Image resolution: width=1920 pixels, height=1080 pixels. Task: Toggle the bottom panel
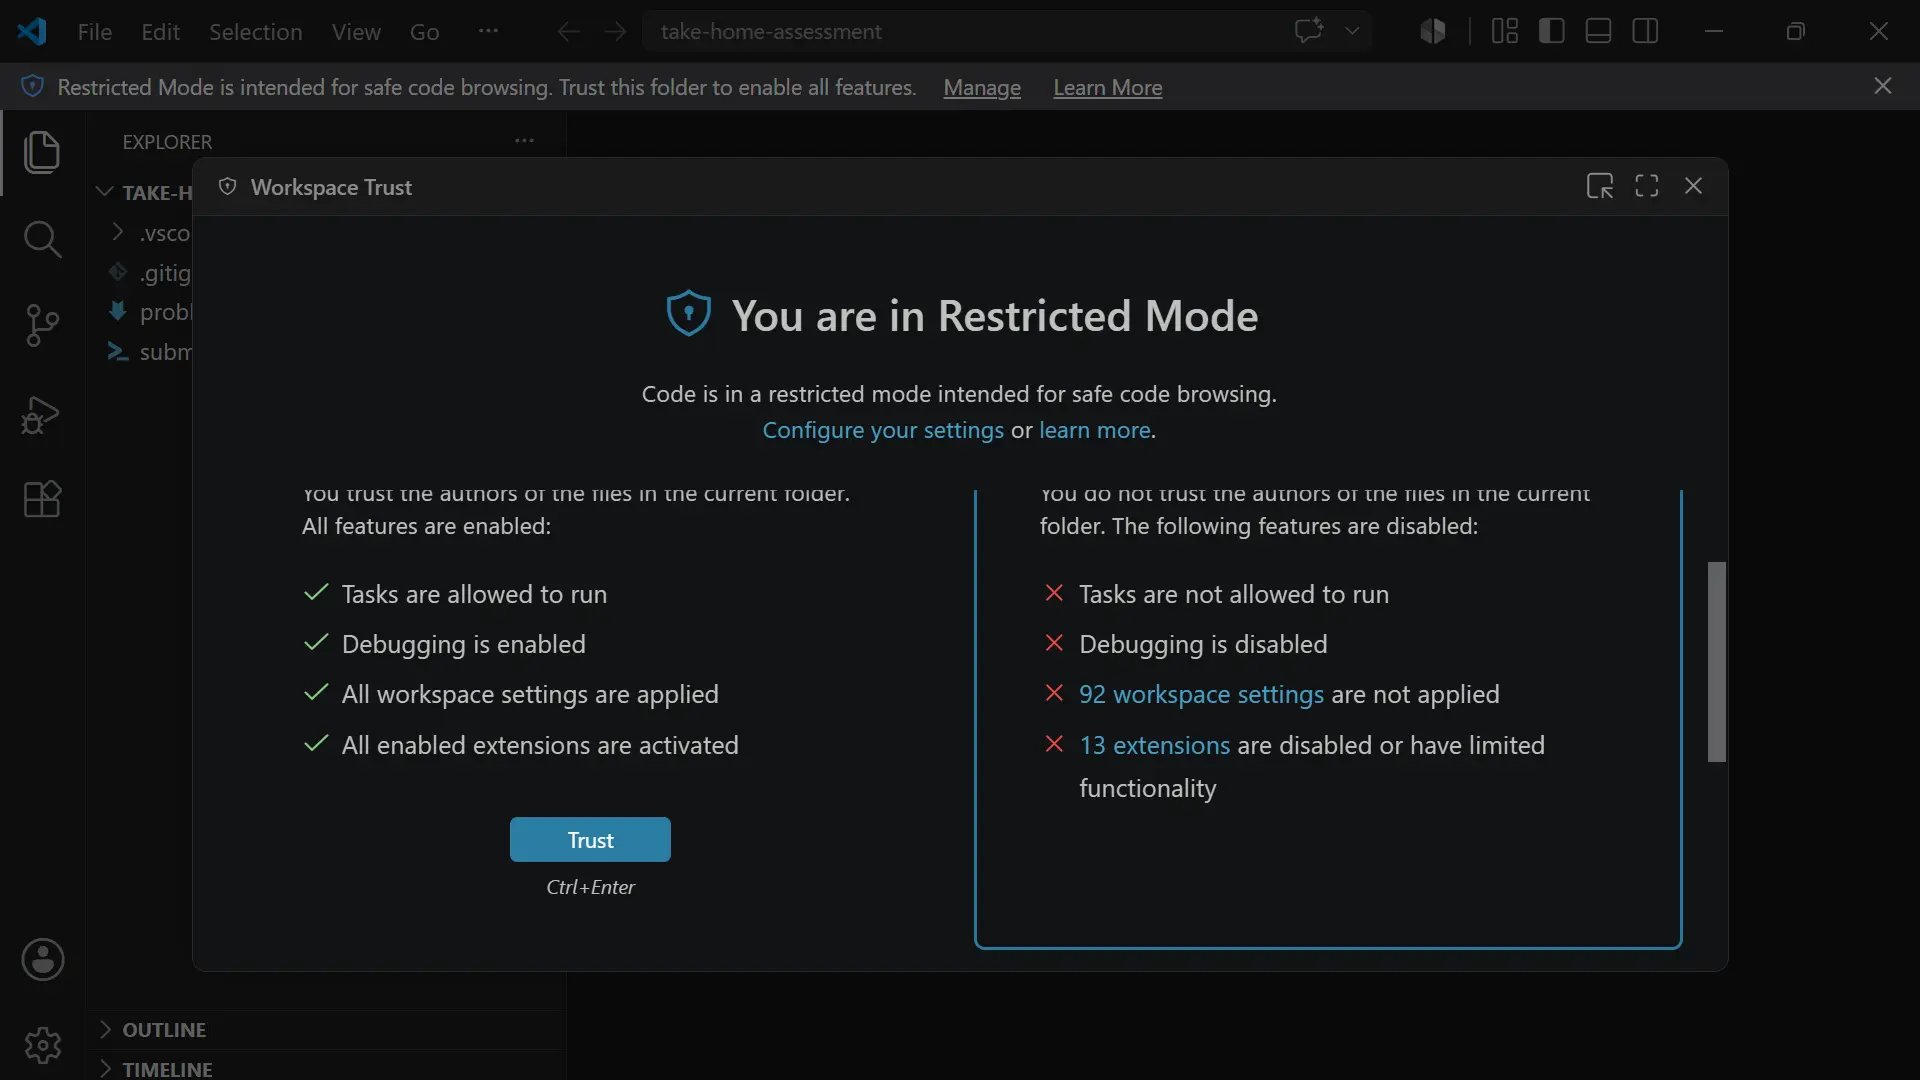tap(1598, 31)
